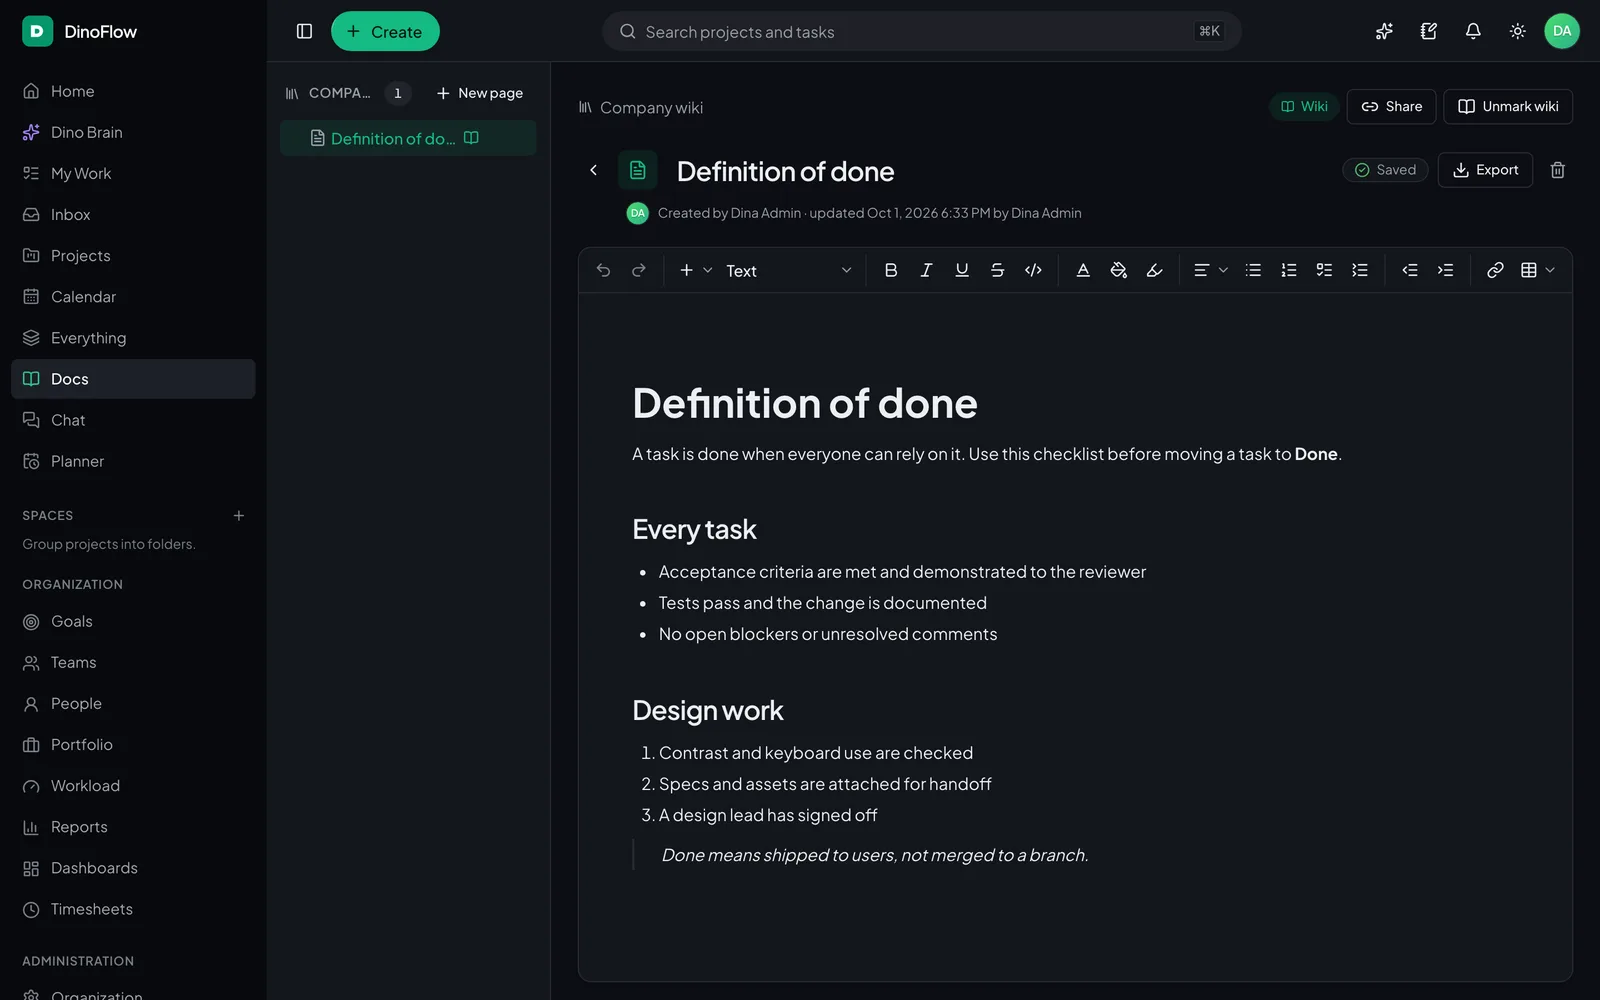Click the Export button
The image size is (1600, 1000).
[x=1485, y=170]
